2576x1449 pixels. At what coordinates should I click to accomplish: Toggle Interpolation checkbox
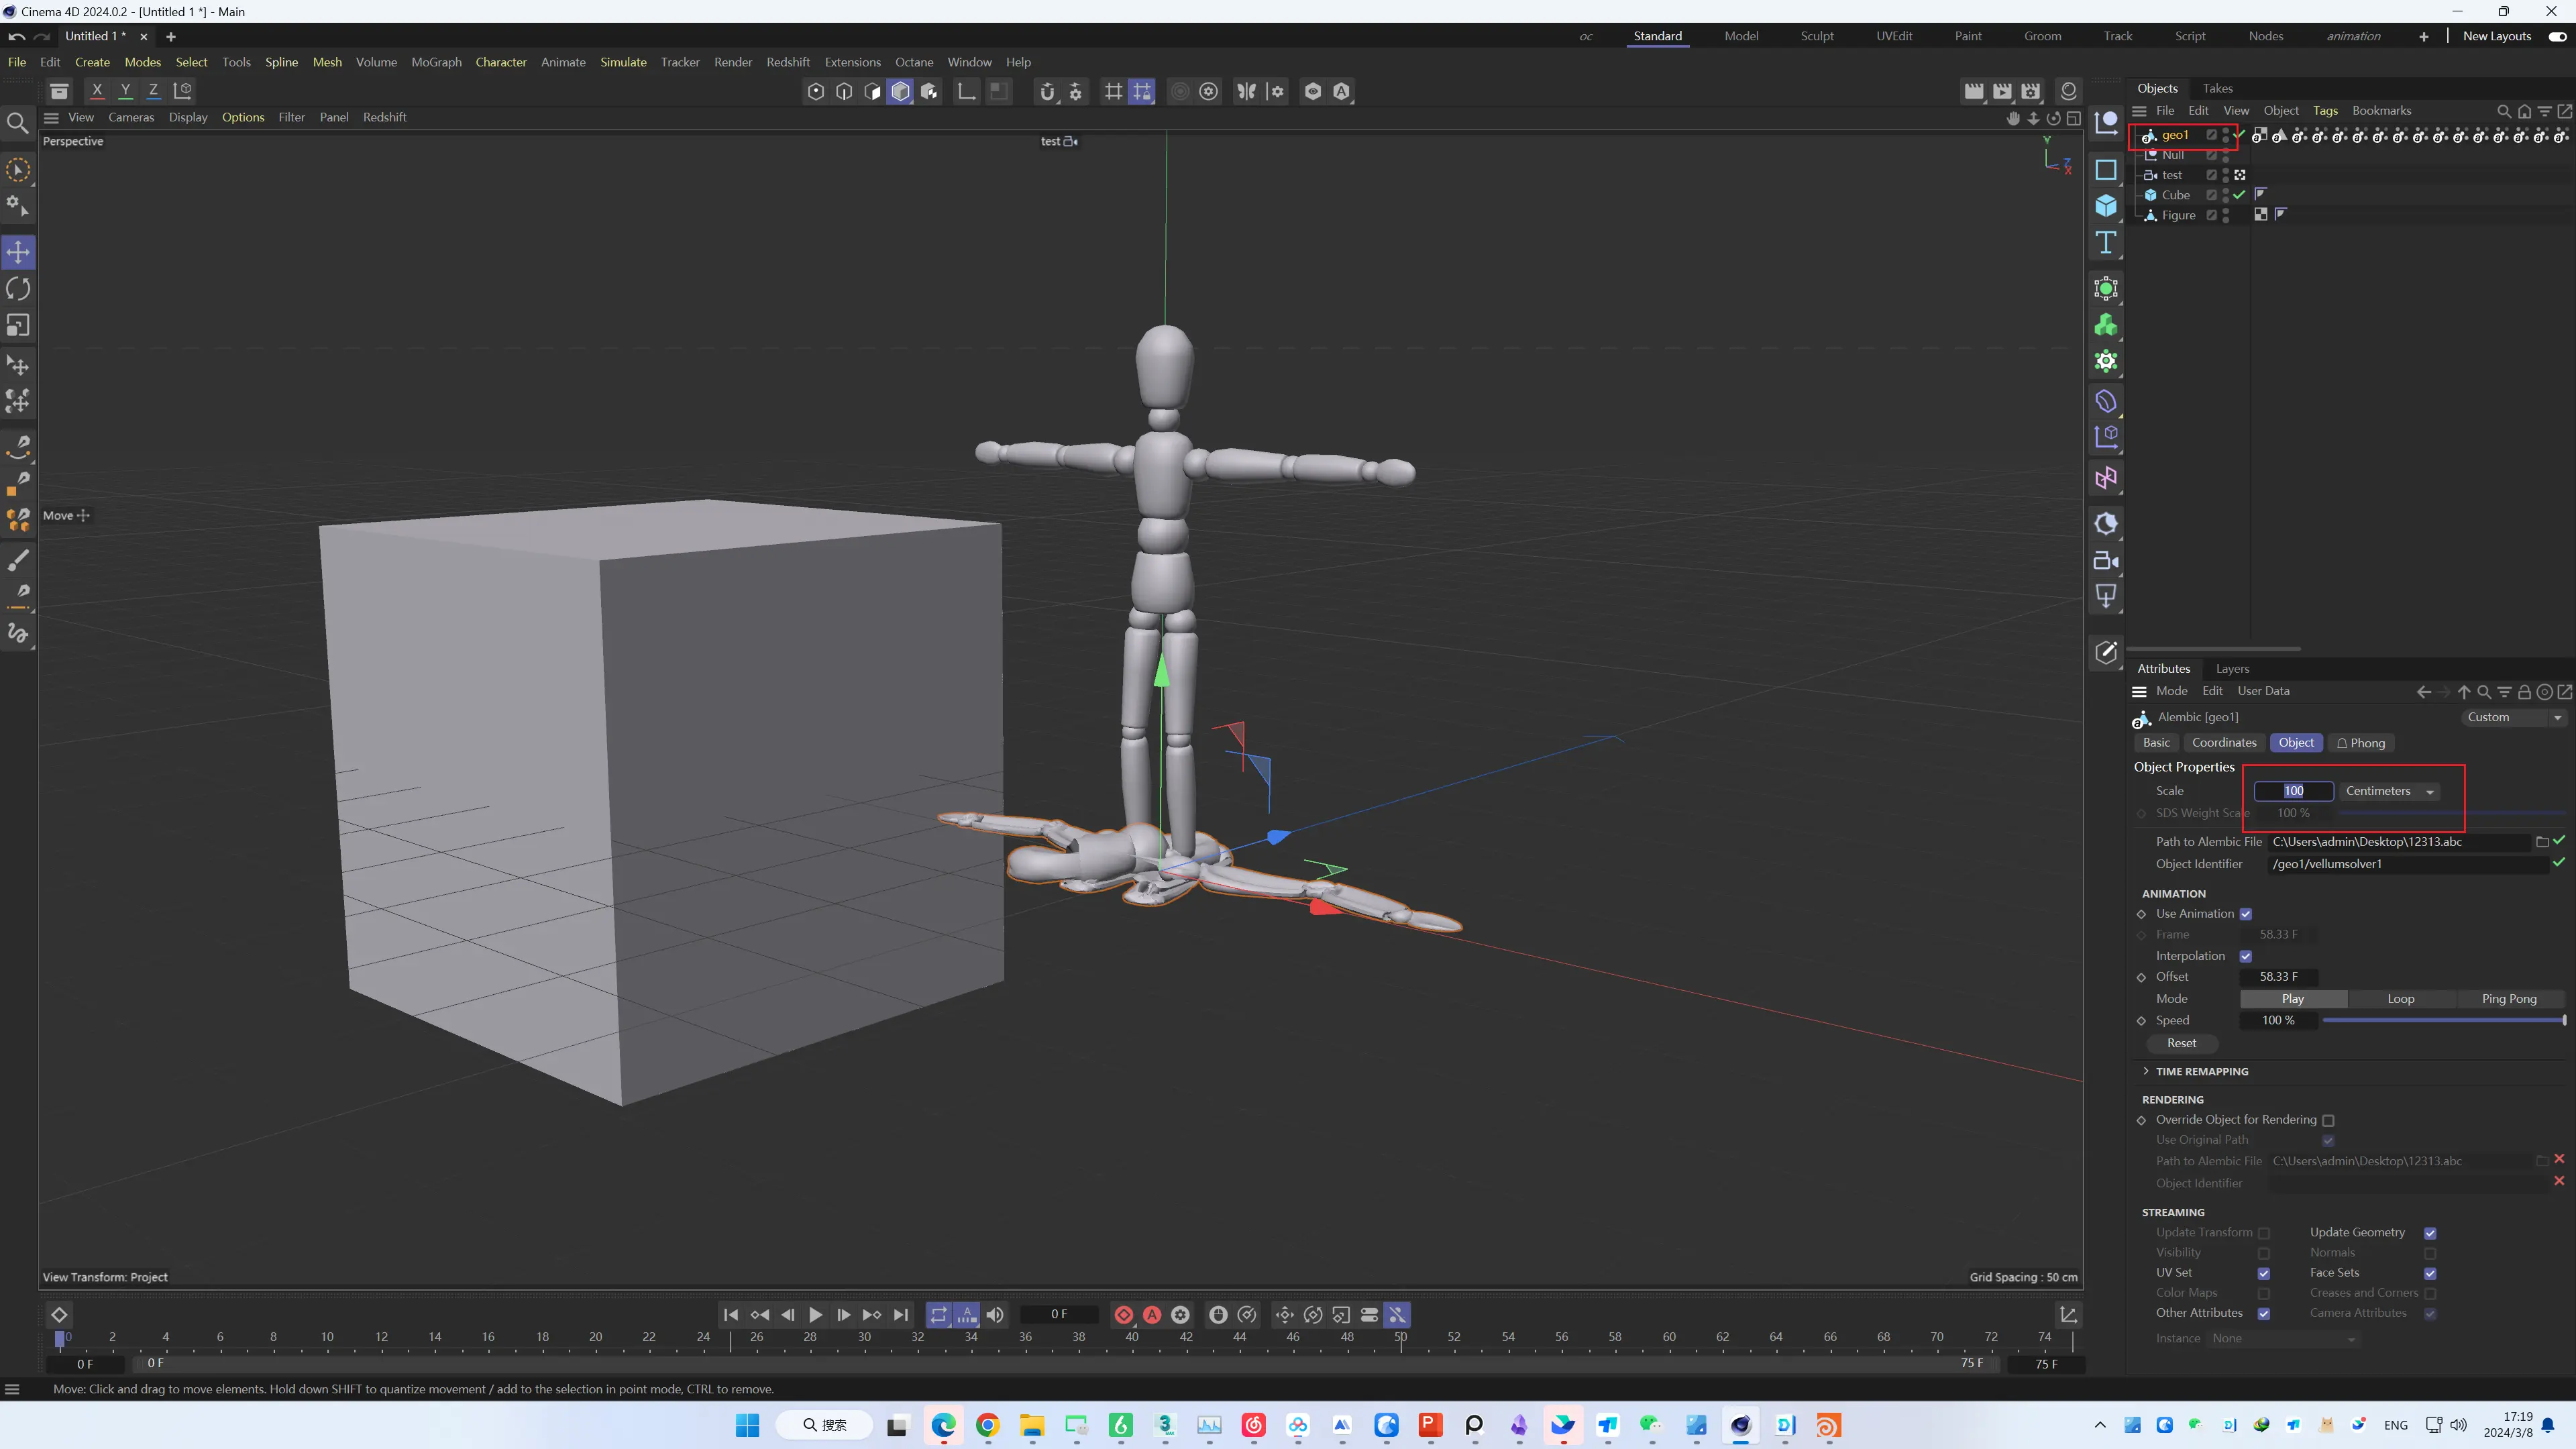(x=2246, y=956)
